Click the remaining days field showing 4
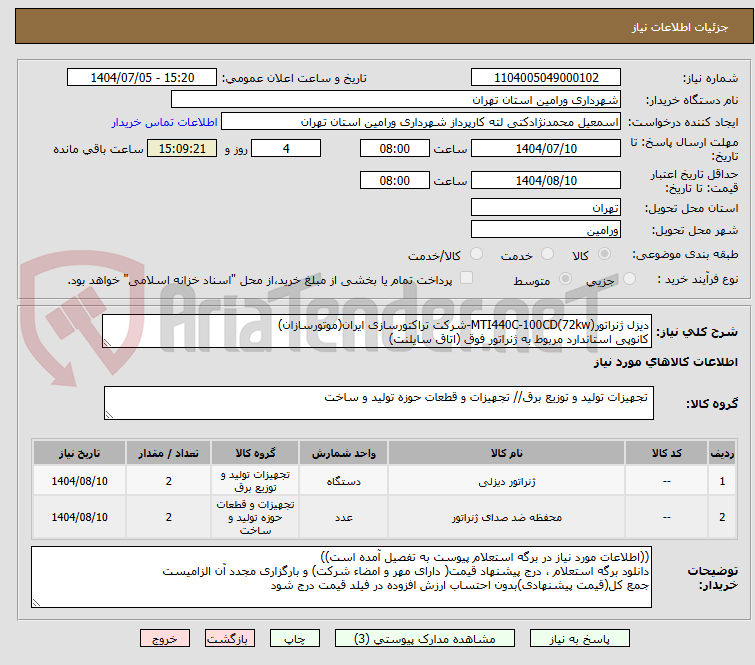This screenshot has width=755, height=665. 286,148
